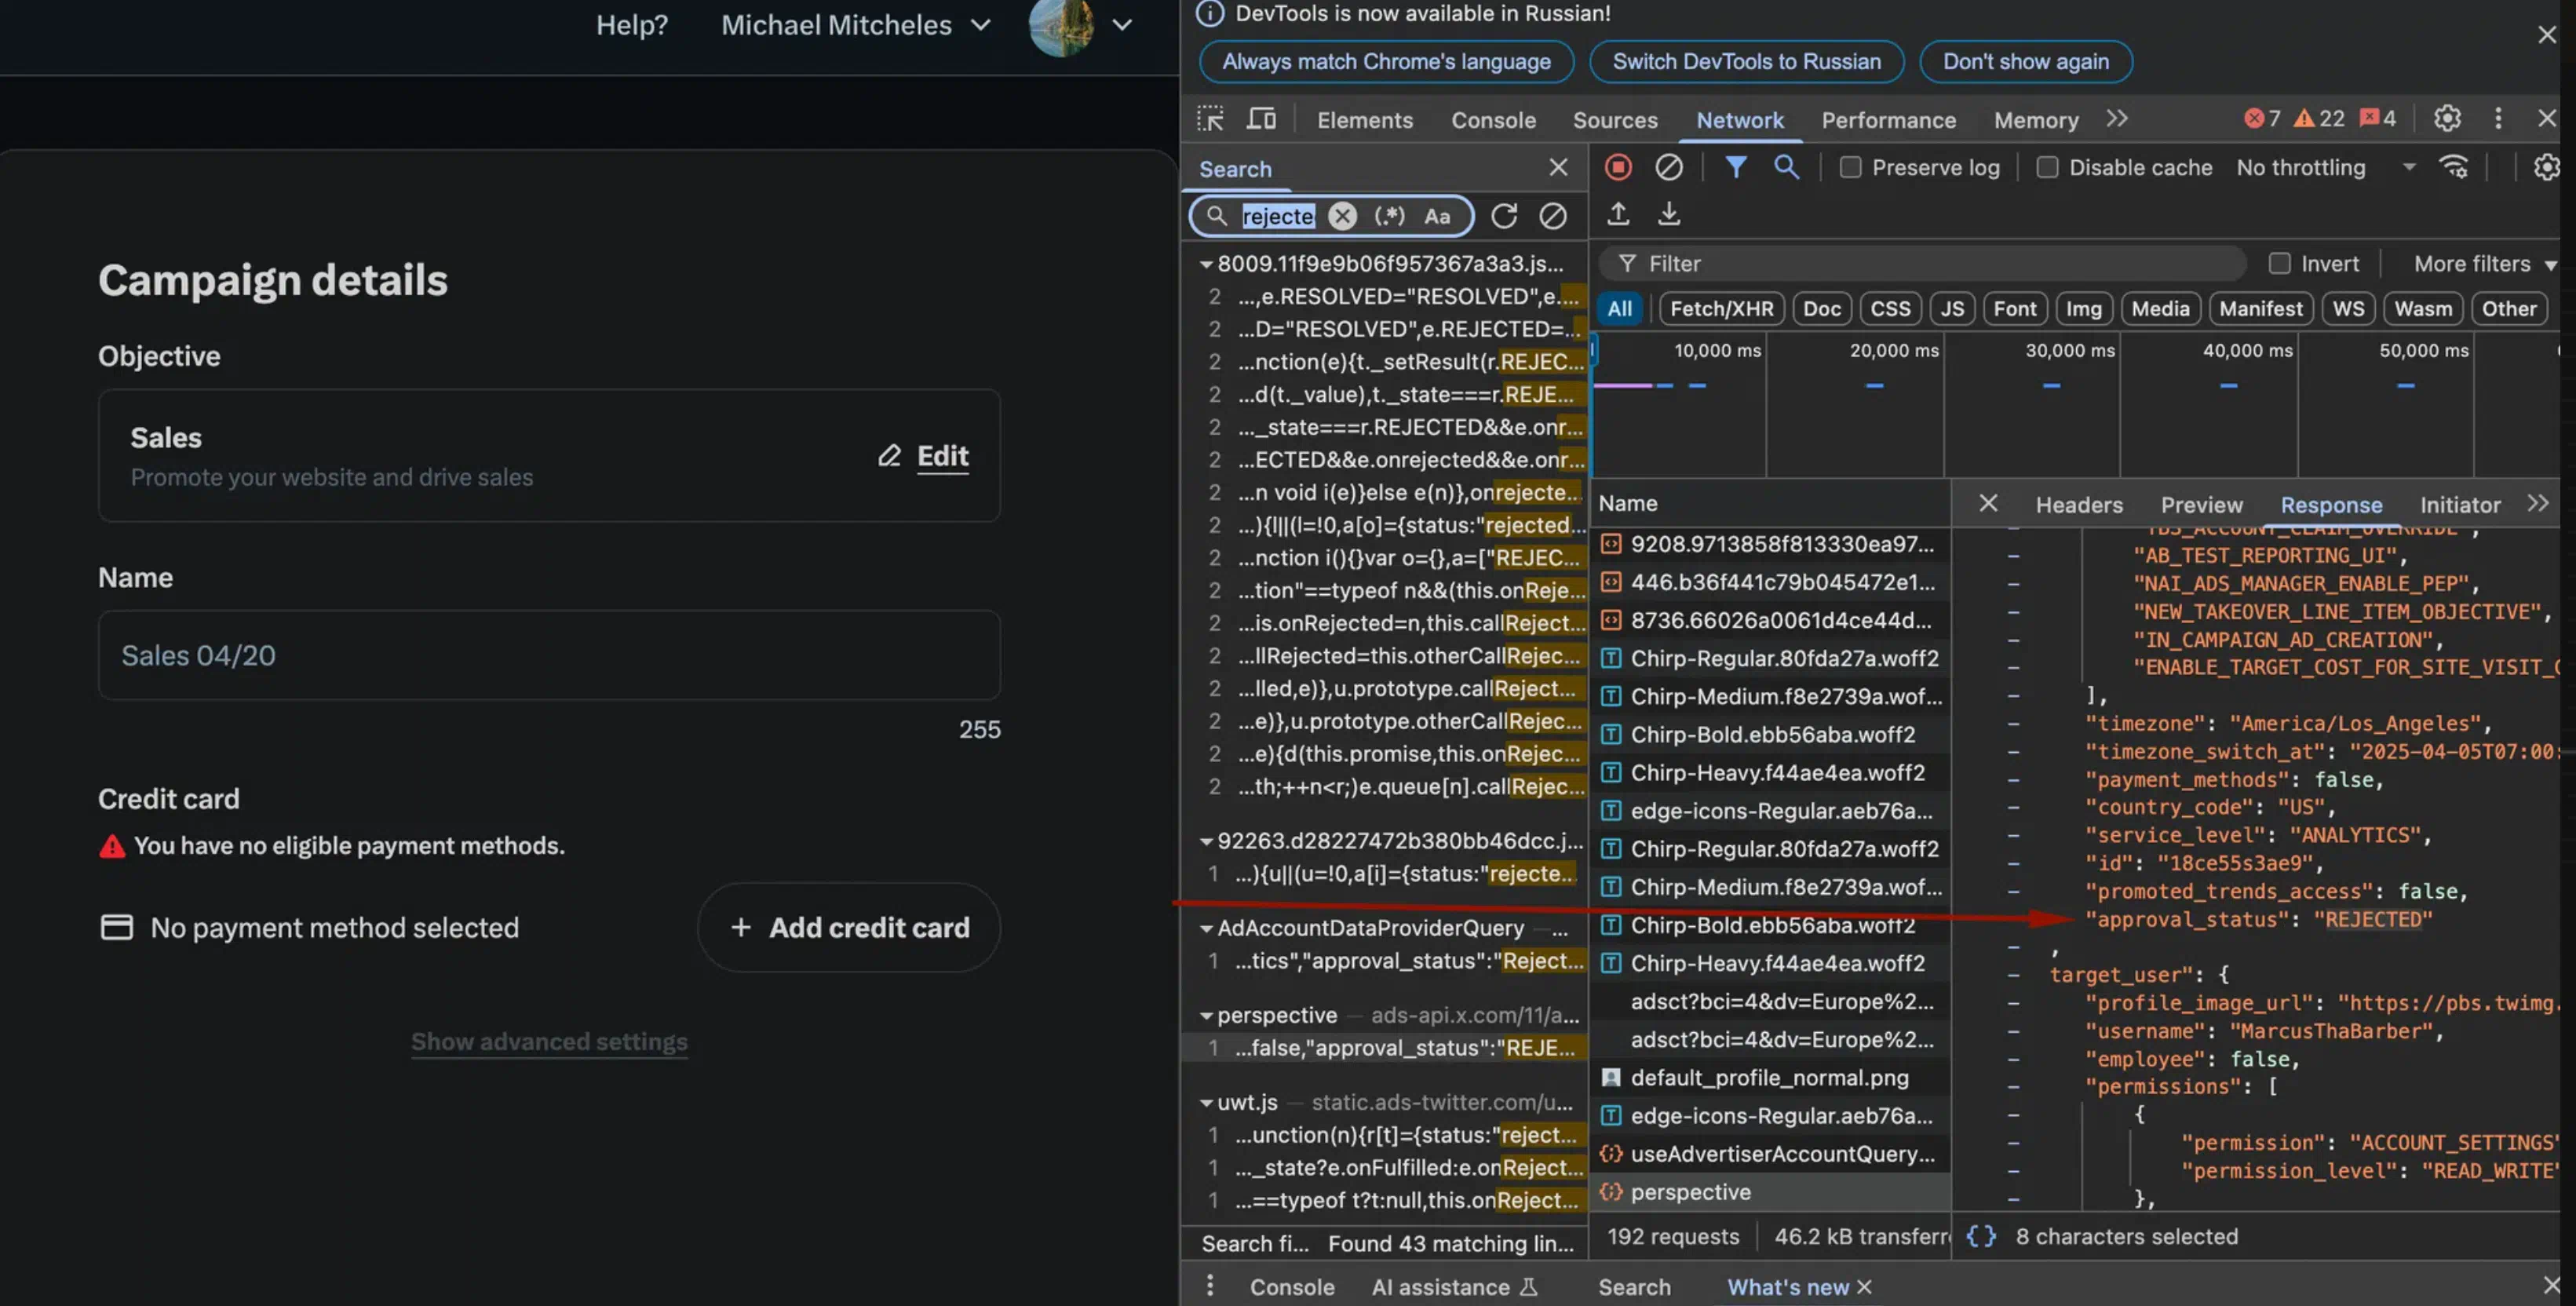2576x1306 pixels.
Task: Close the request details pane
Action: (1988, 503)
